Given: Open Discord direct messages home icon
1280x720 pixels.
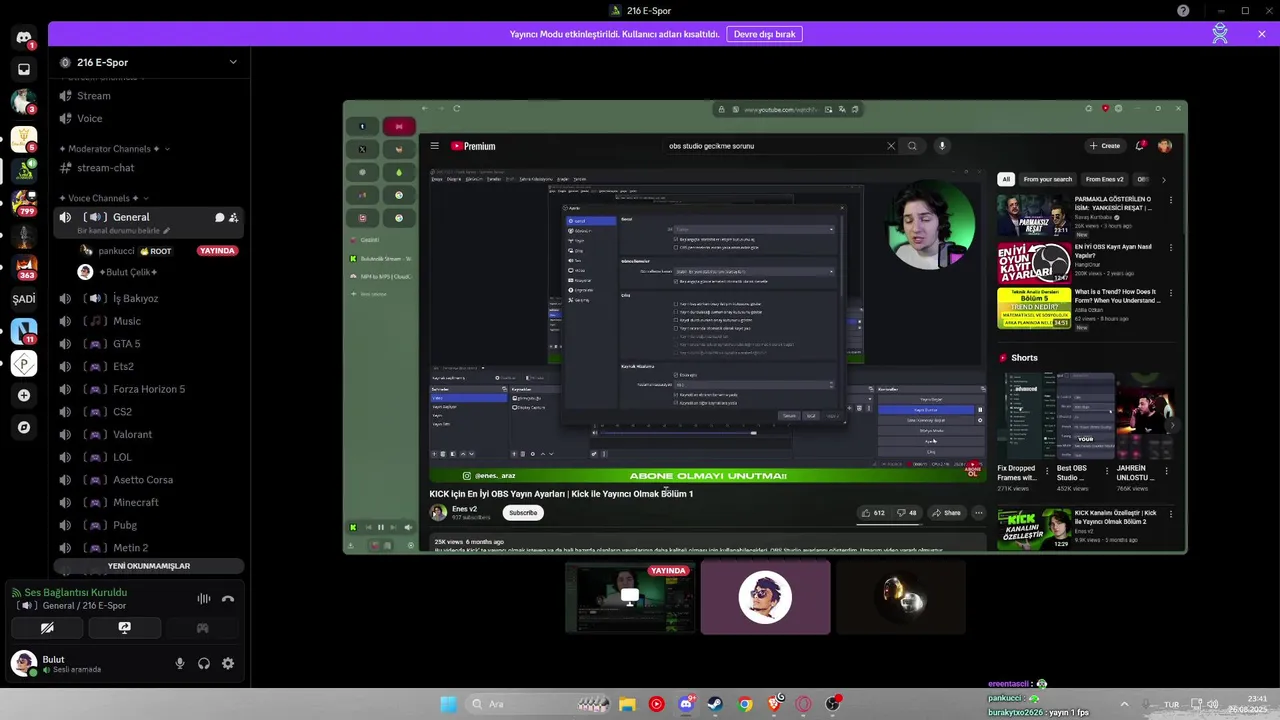Looking at the screenshot, I should click(x=24, y=38).
